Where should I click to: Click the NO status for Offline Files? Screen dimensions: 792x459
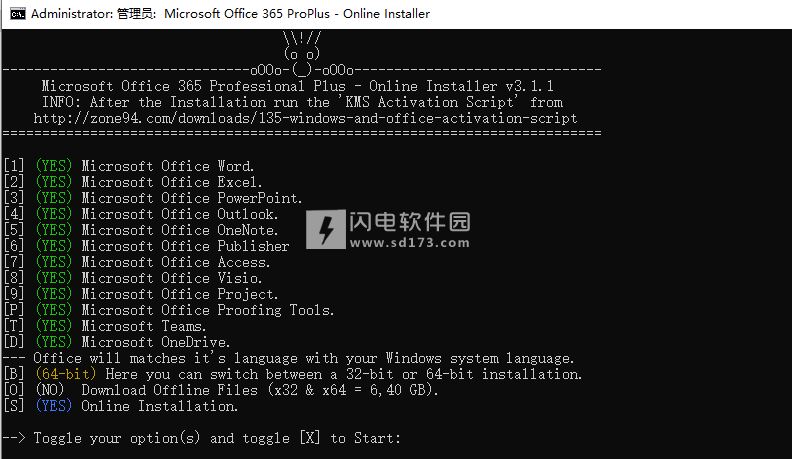coord(50,390)
